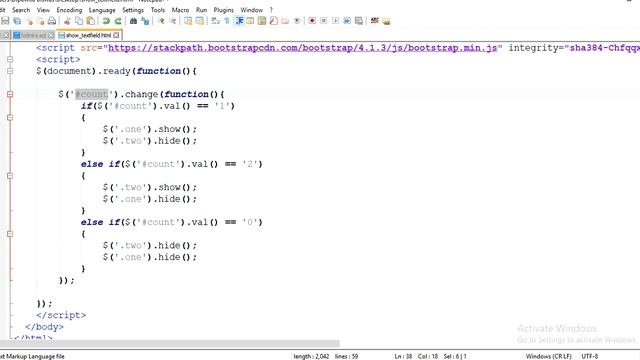Click the Save All toolbar icon
The image size is (640, 360).
coord(17,21)
